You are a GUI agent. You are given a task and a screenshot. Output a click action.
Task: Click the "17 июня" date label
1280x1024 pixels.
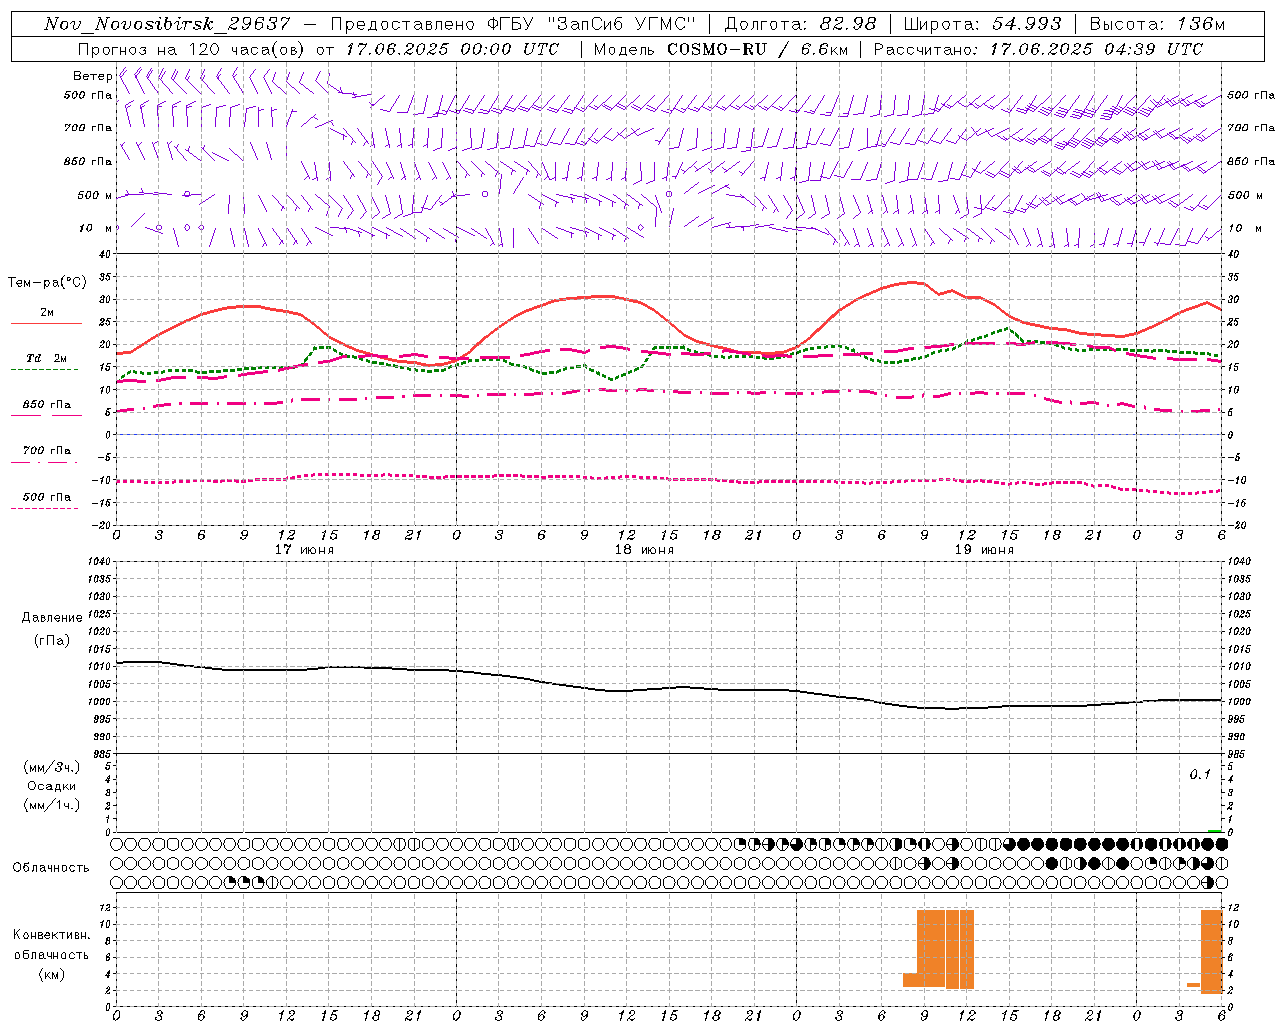(x=304, y=550)
